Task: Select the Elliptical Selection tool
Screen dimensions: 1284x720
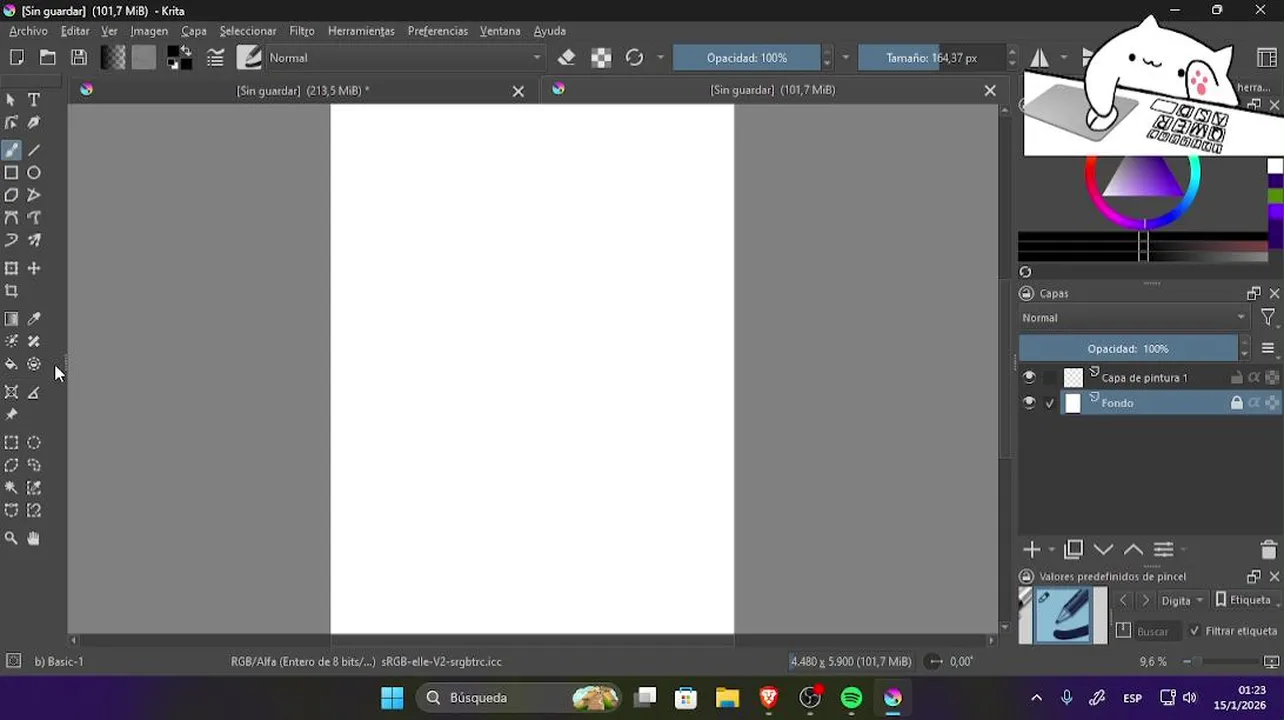Action: [34, 443]
